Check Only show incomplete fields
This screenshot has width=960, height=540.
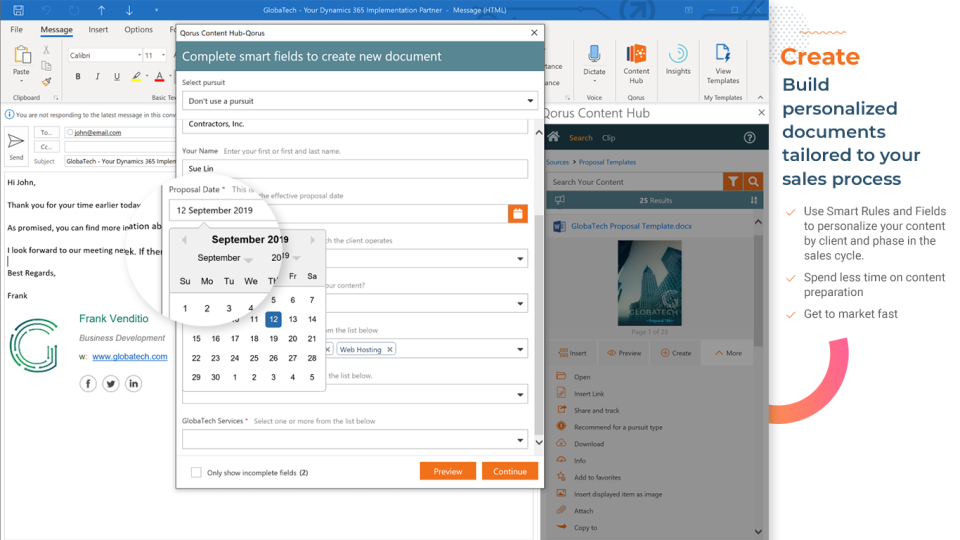click(196, 472)
